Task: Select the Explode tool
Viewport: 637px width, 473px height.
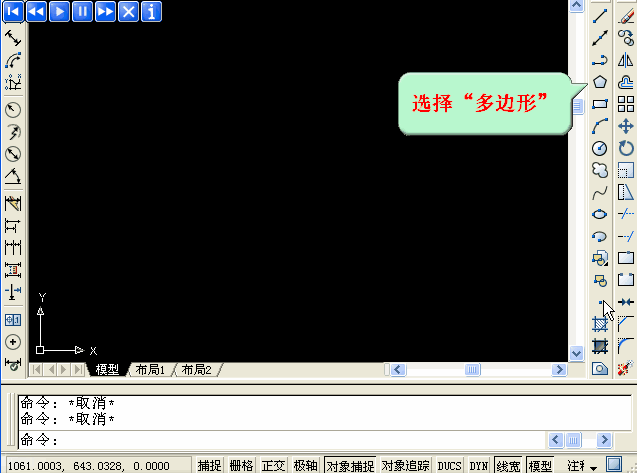Action: (x=626, y=369)
